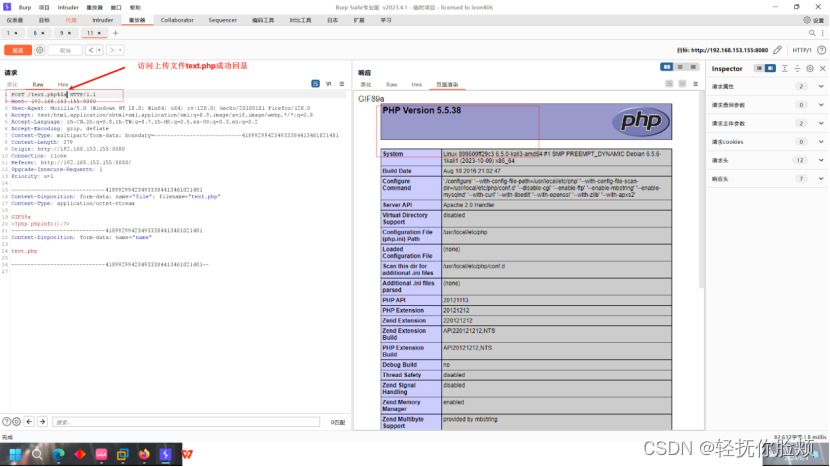Search Repeater tabs with magnifier icon

[812, 33]
